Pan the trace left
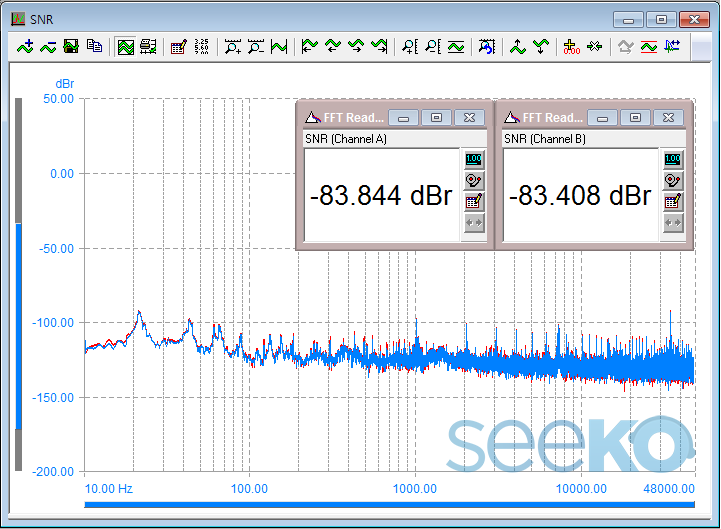 click(x=333, y=46)
